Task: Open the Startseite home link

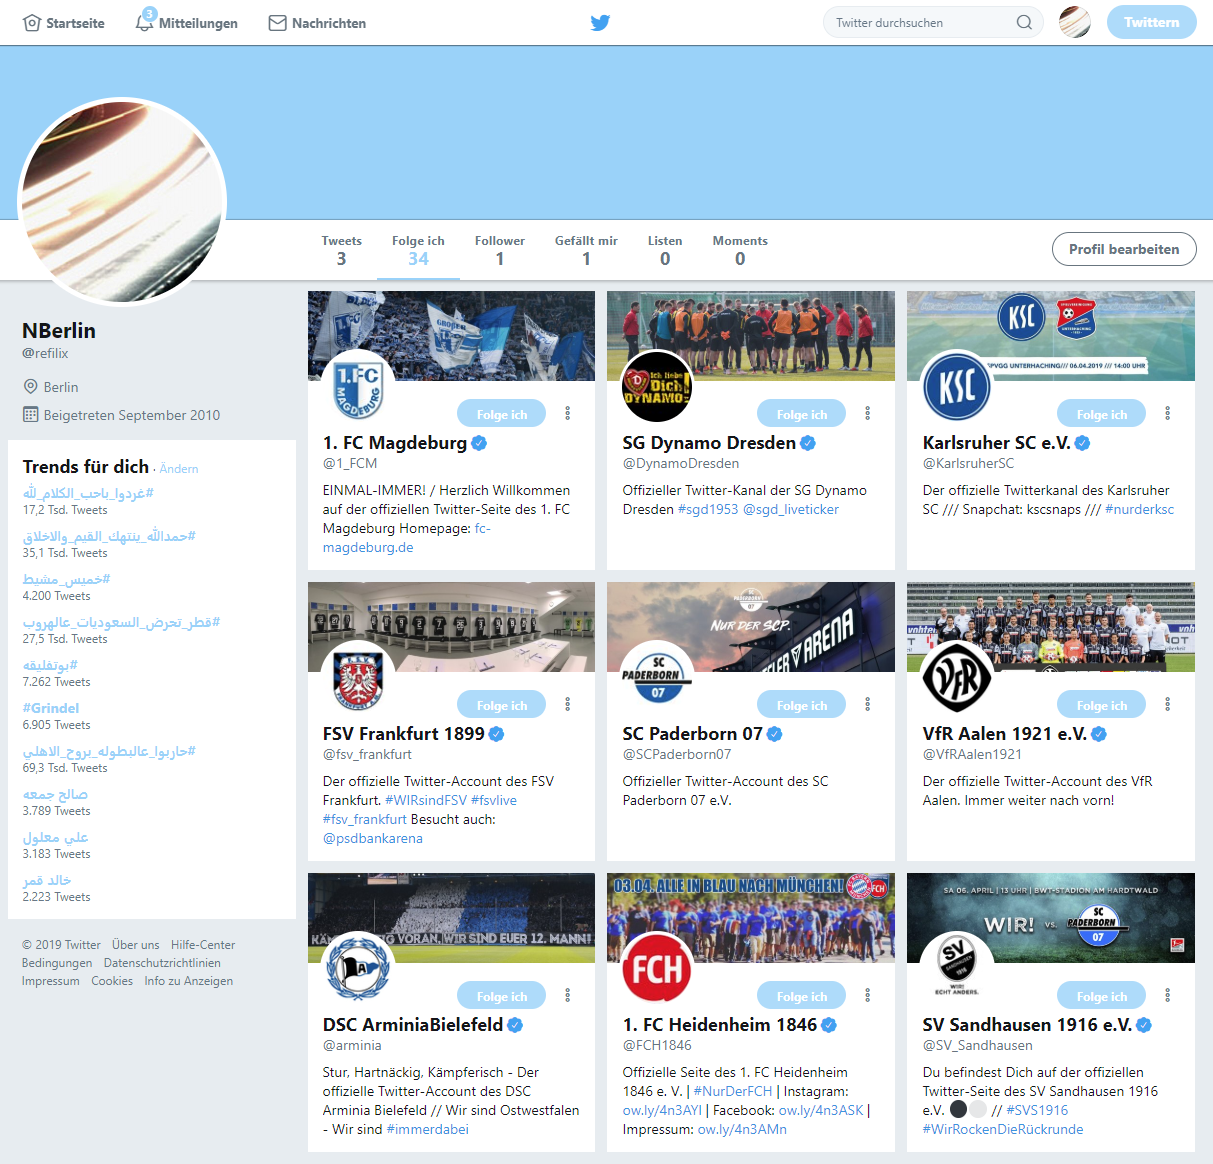Action: (64, 23)
